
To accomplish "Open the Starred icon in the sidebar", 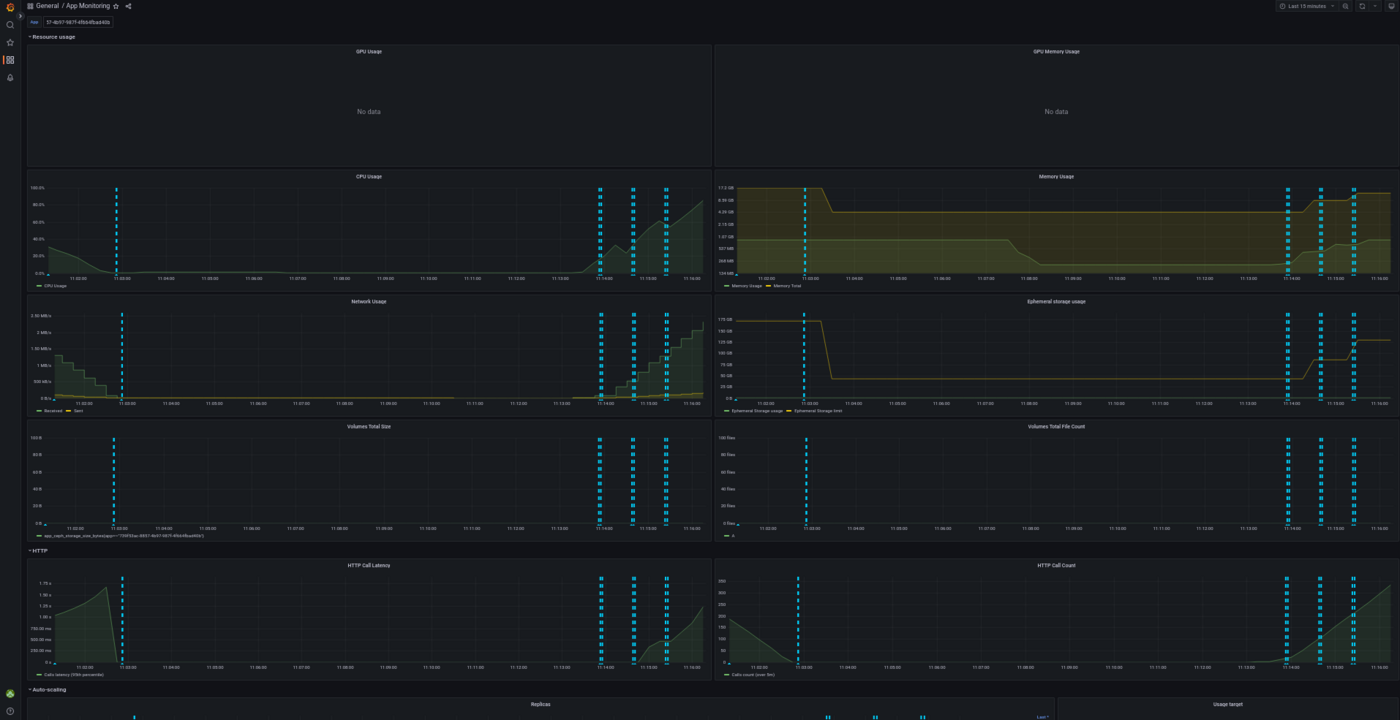I will [x=10, y=42].
